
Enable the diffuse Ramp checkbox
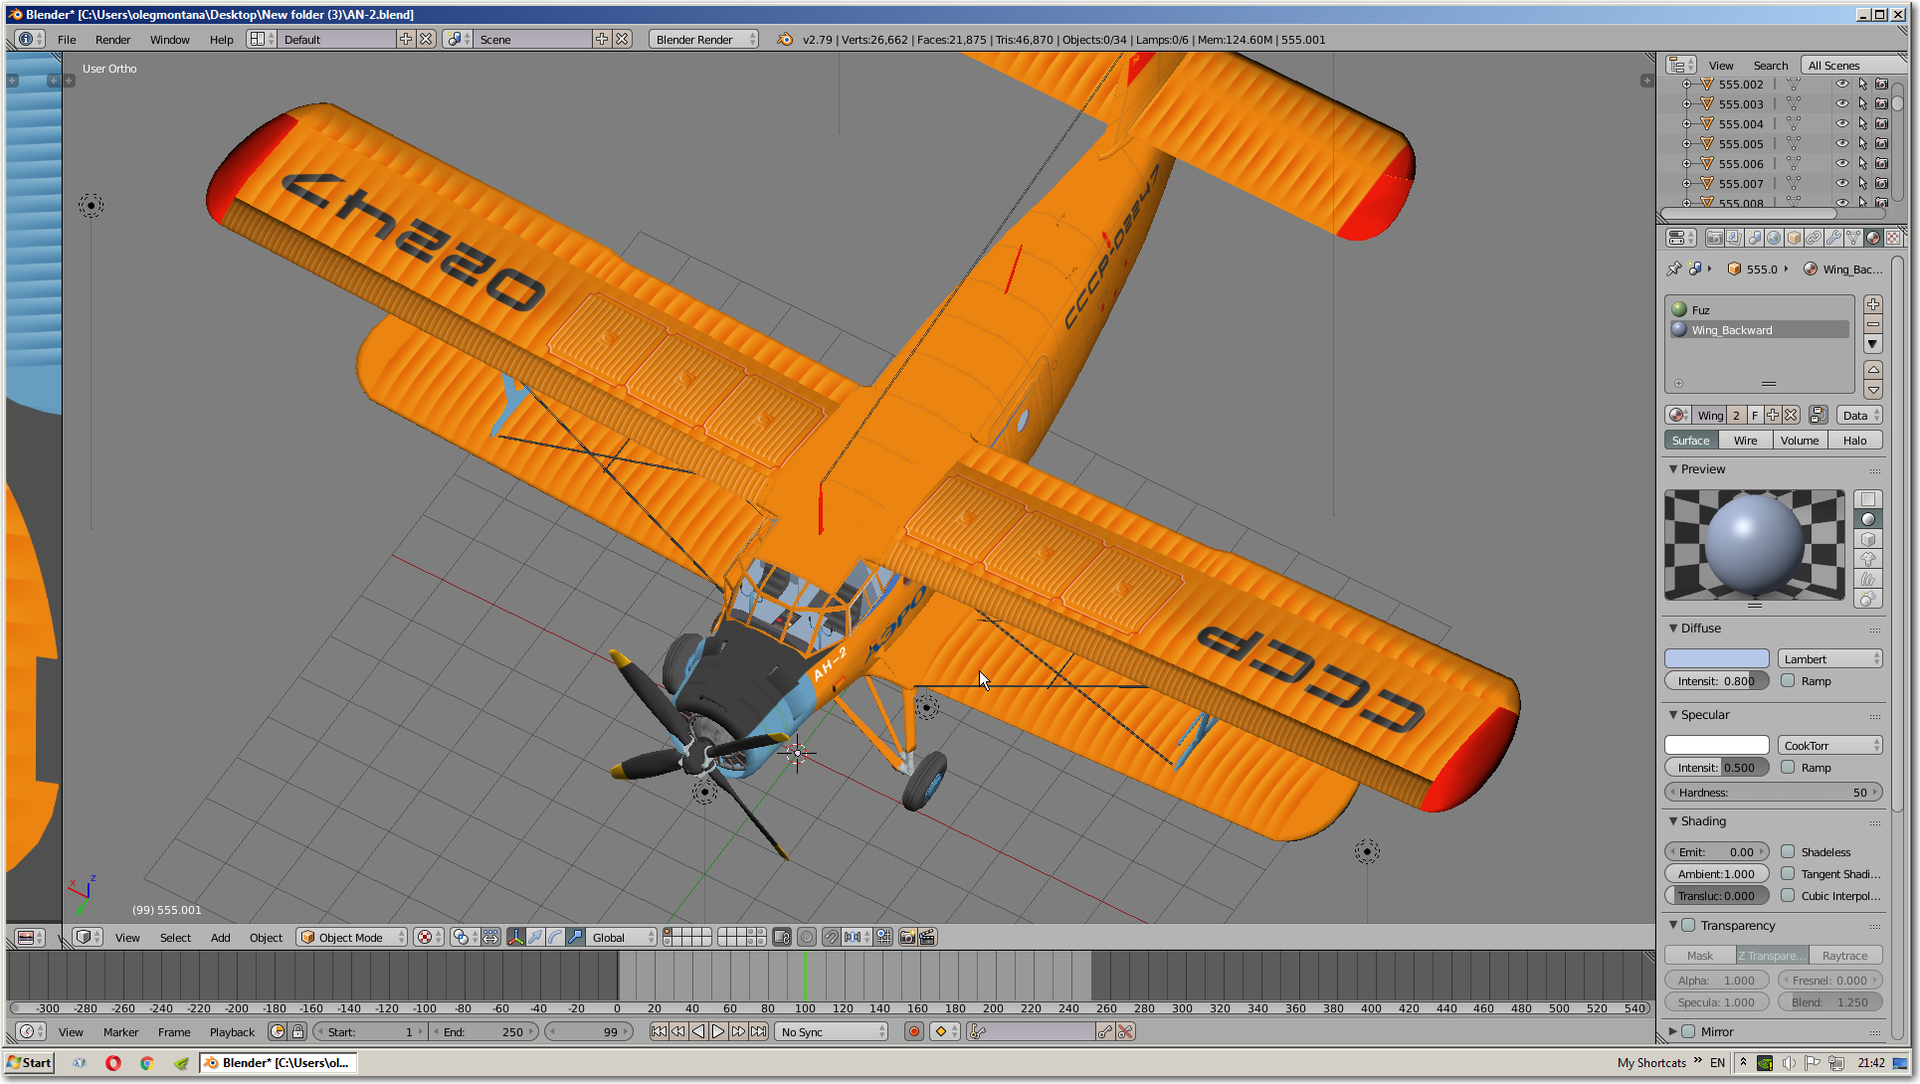(1788, 681)
